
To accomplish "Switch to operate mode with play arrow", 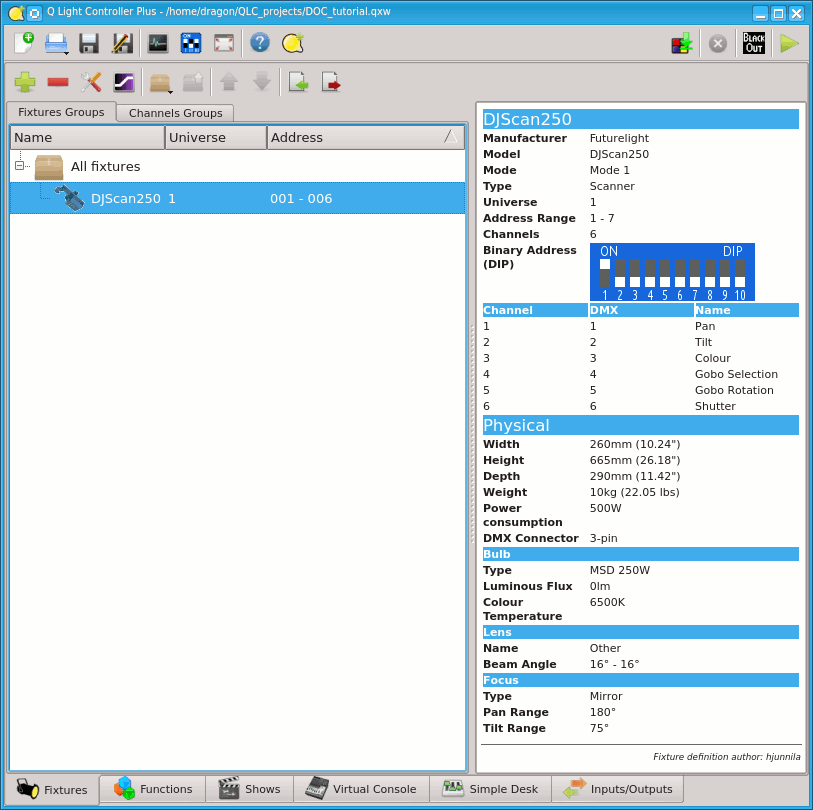I will point(789,44).
